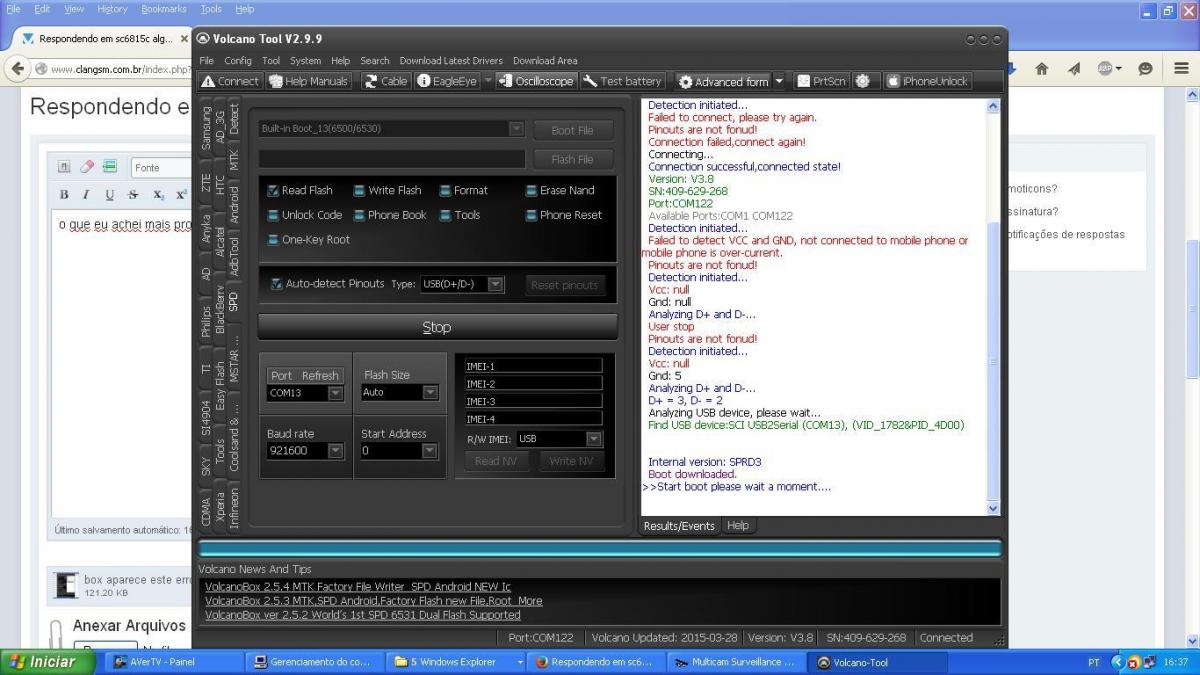Expand the arrow beside Advanced form
The width and height of the screenshot is (1200, 675).
point(779,81)
